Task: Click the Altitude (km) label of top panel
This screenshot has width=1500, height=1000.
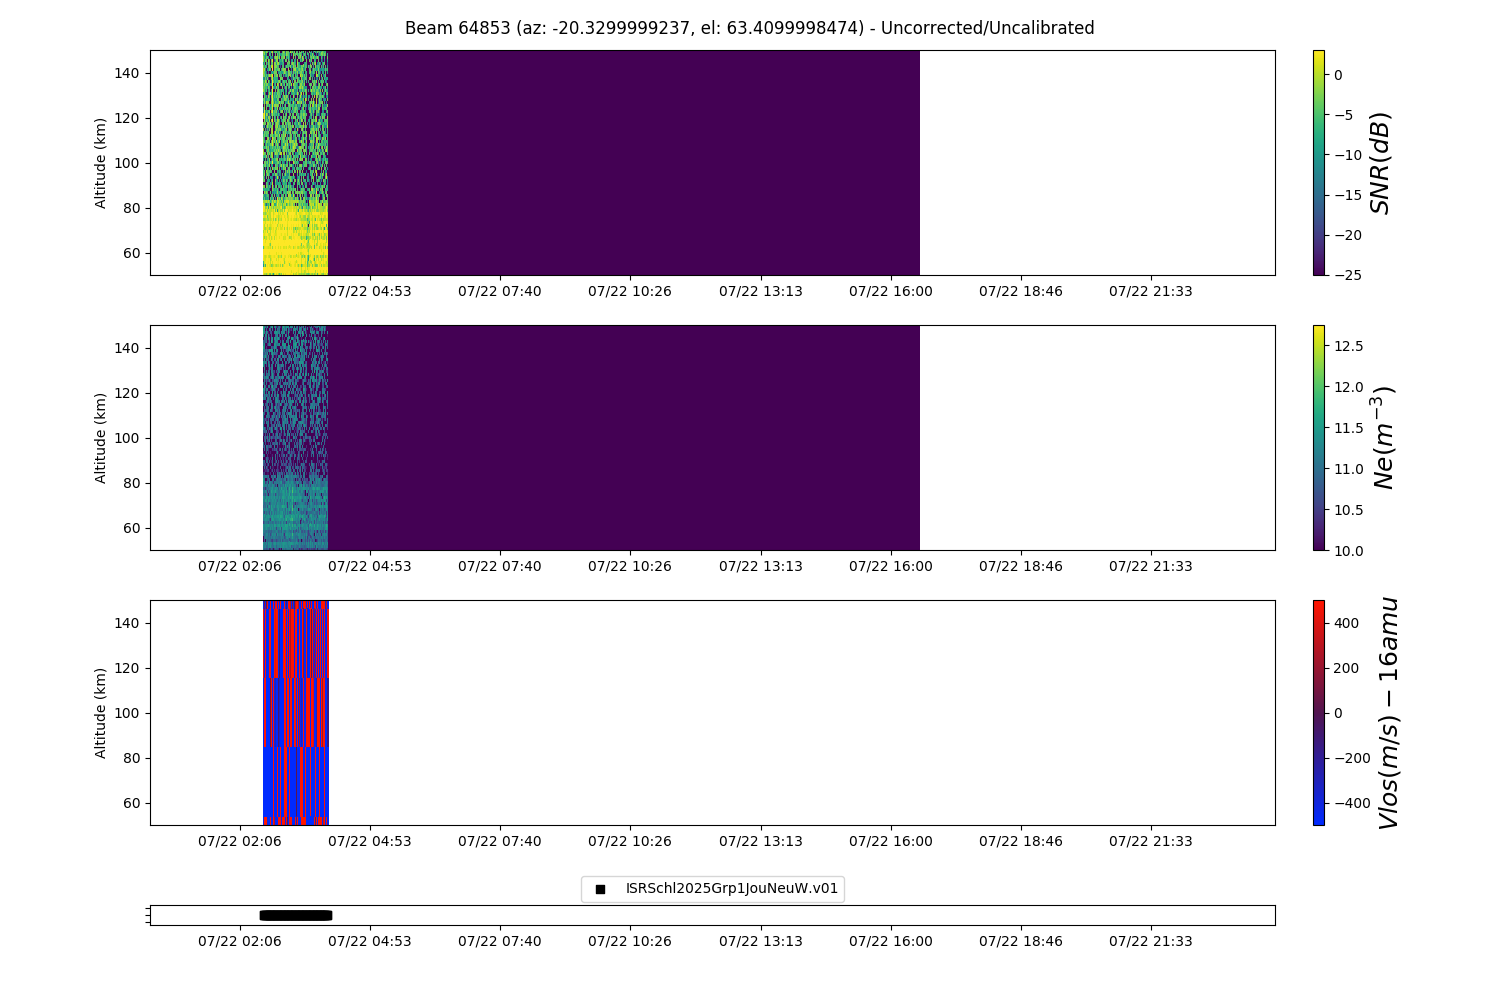Action: click(x=101, y=162)
